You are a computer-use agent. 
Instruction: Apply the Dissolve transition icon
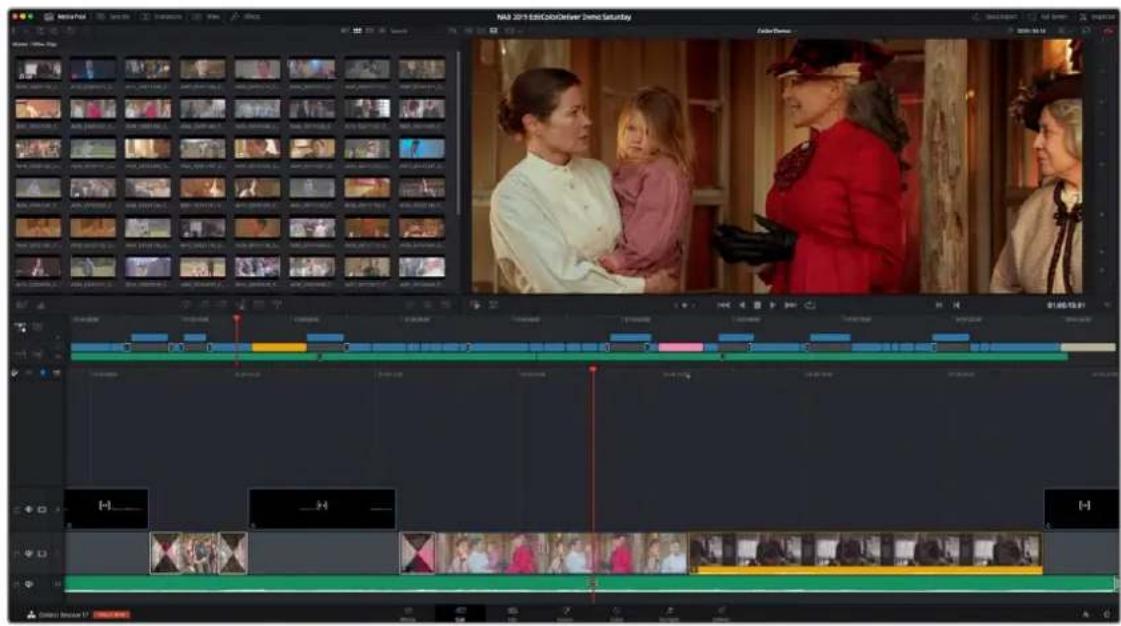(428, 304)
